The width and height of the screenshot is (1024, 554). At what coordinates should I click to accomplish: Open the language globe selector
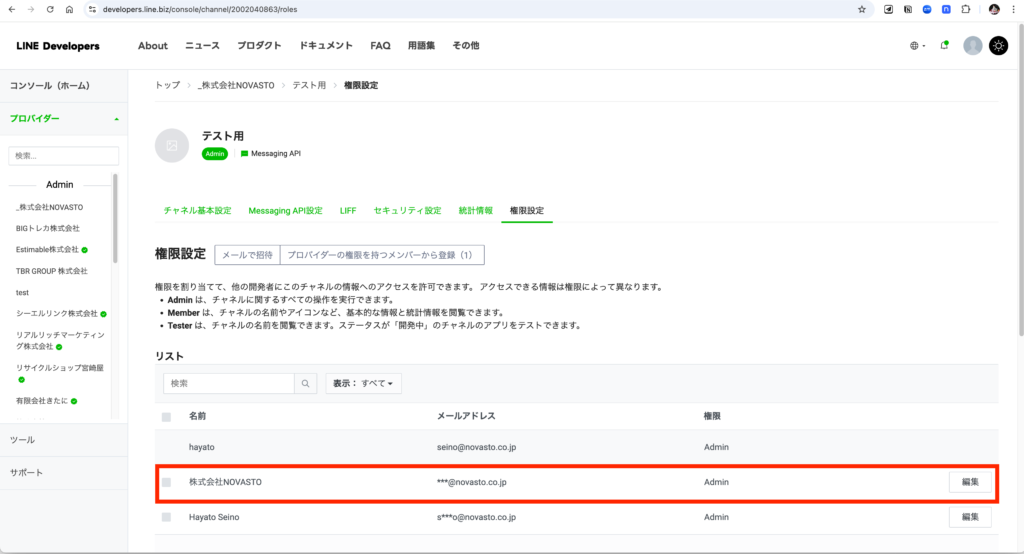click(x=918, y=46)
